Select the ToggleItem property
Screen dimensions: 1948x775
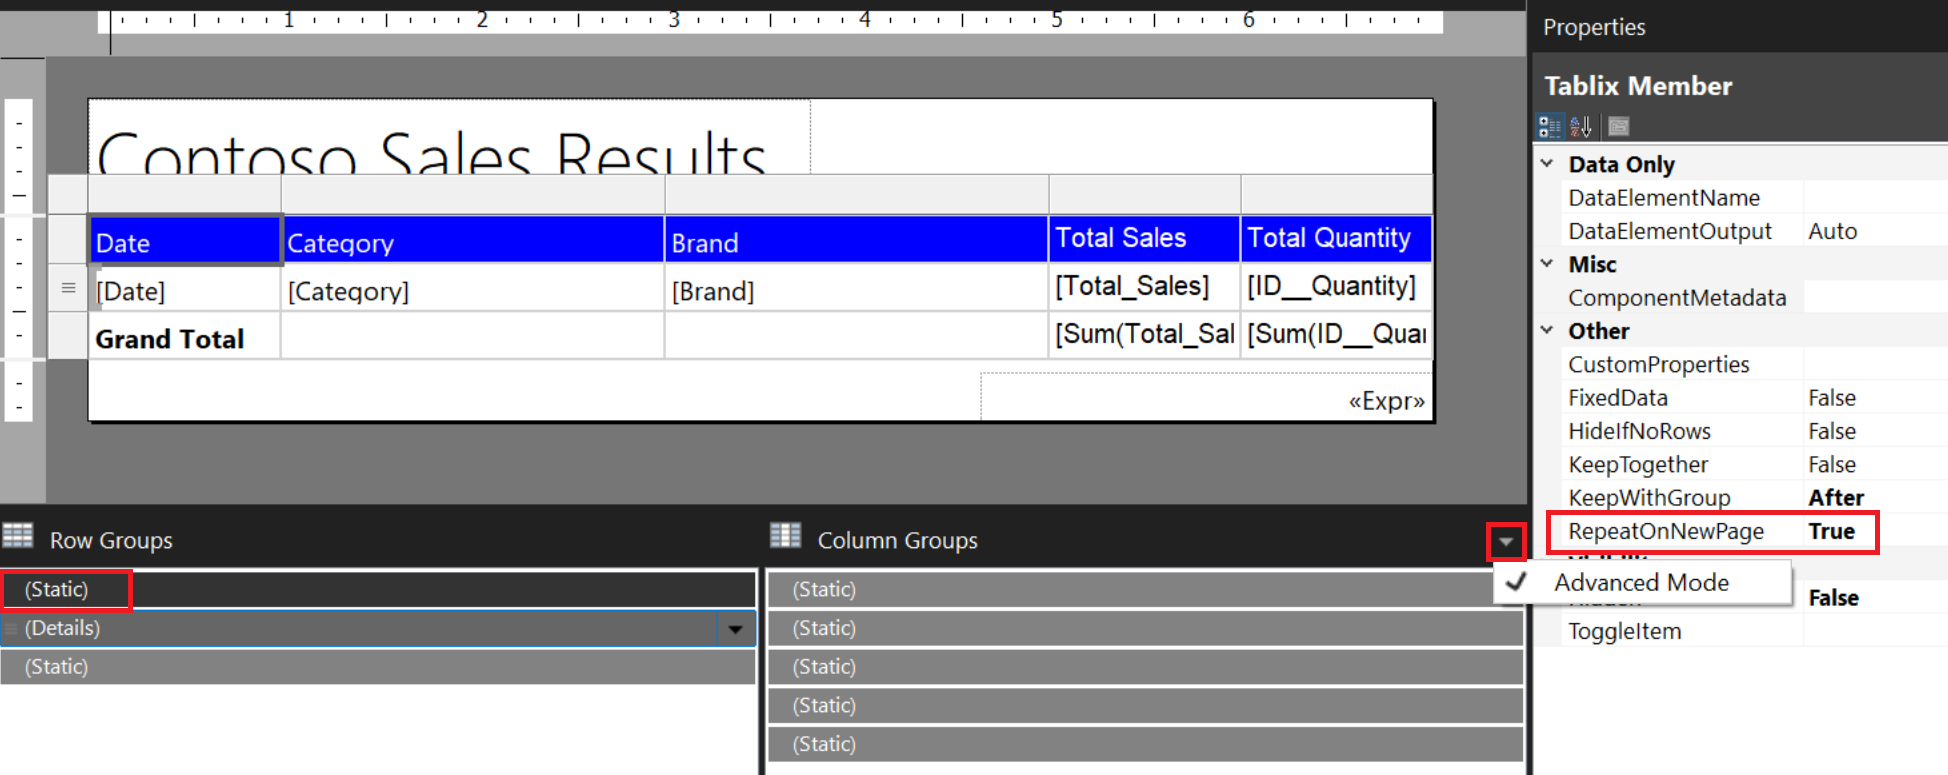click(x=1624, y=632)
